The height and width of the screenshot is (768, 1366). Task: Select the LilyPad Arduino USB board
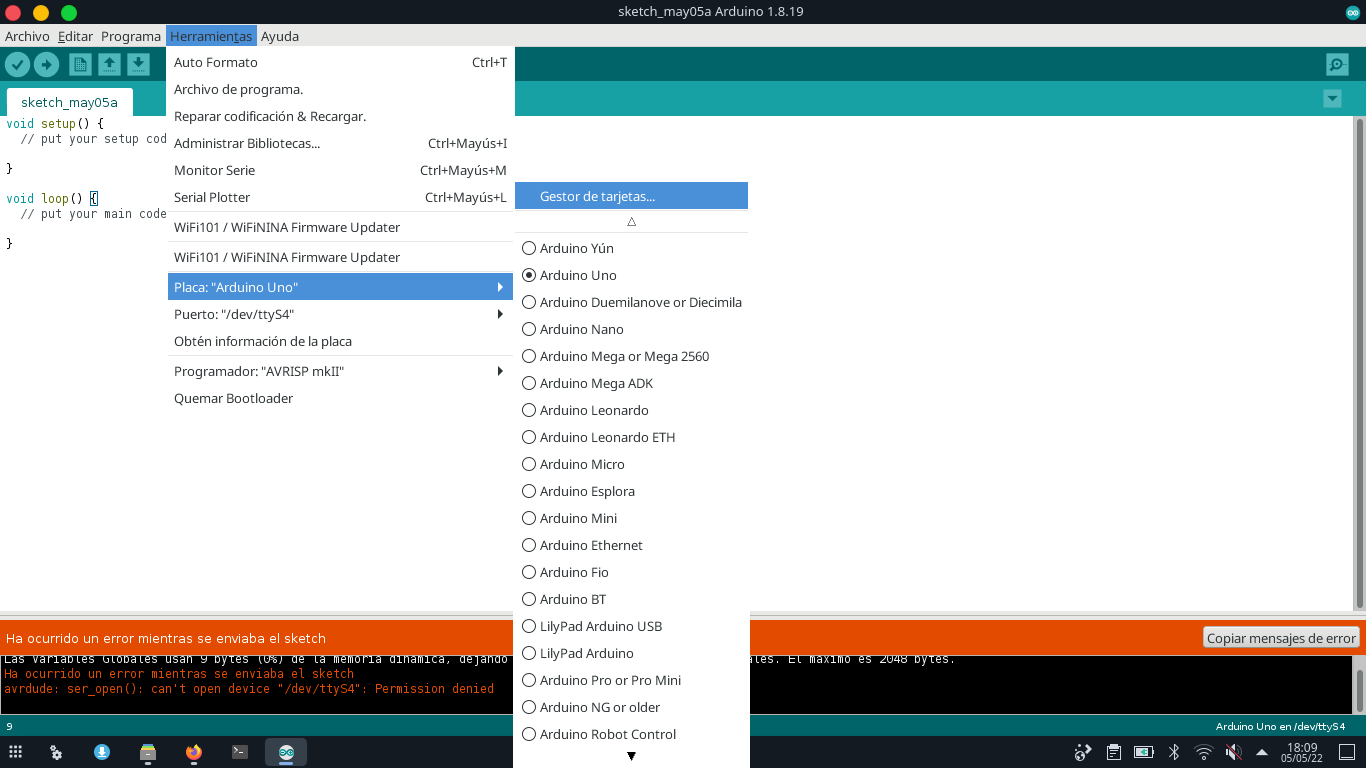tap(631, 626)
